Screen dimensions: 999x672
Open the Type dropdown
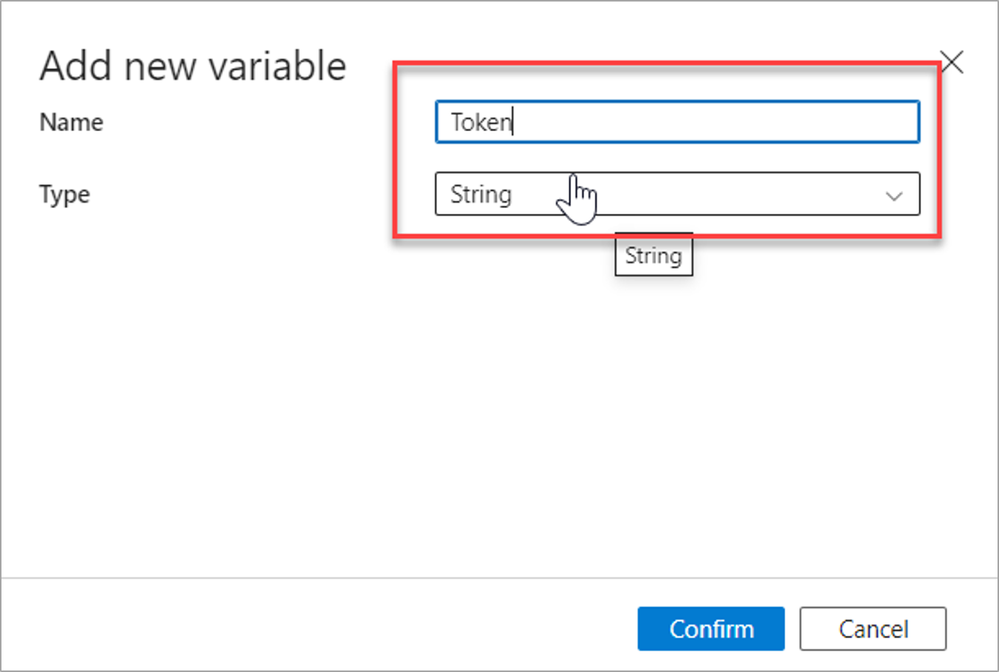(x=677, y=194)
